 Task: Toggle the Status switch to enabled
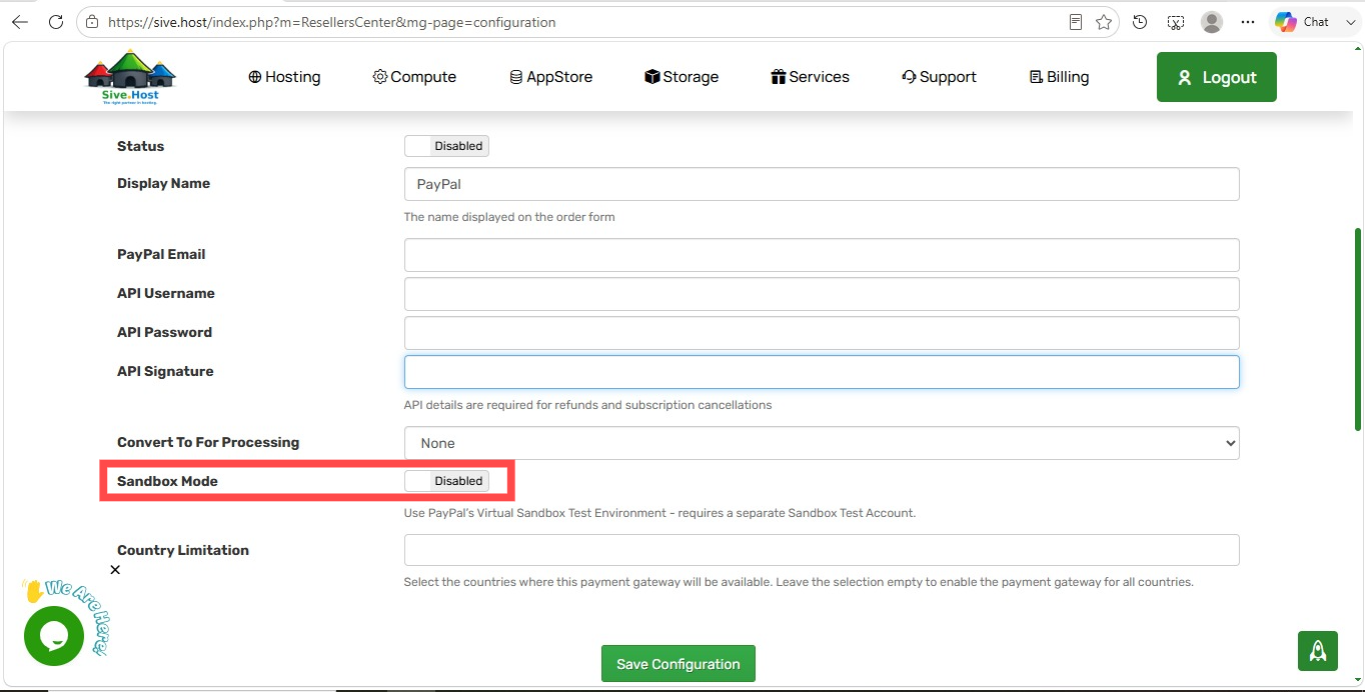tap(446, 146)
